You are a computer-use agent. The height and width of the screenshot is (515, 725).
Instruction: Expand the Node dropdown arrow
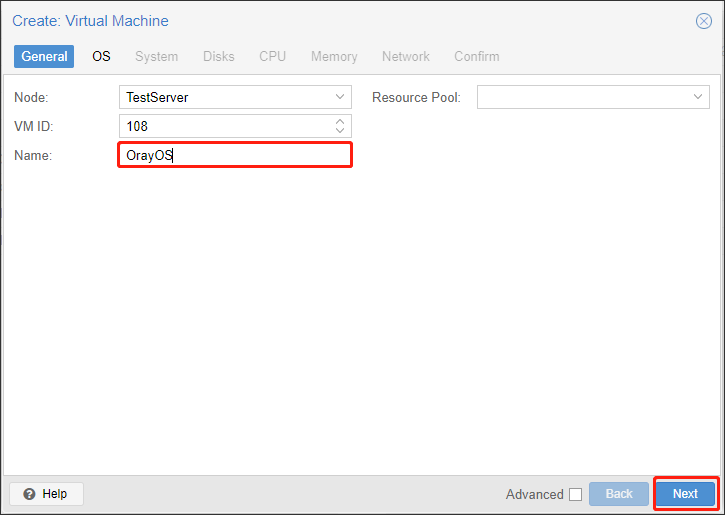point(340,97)
